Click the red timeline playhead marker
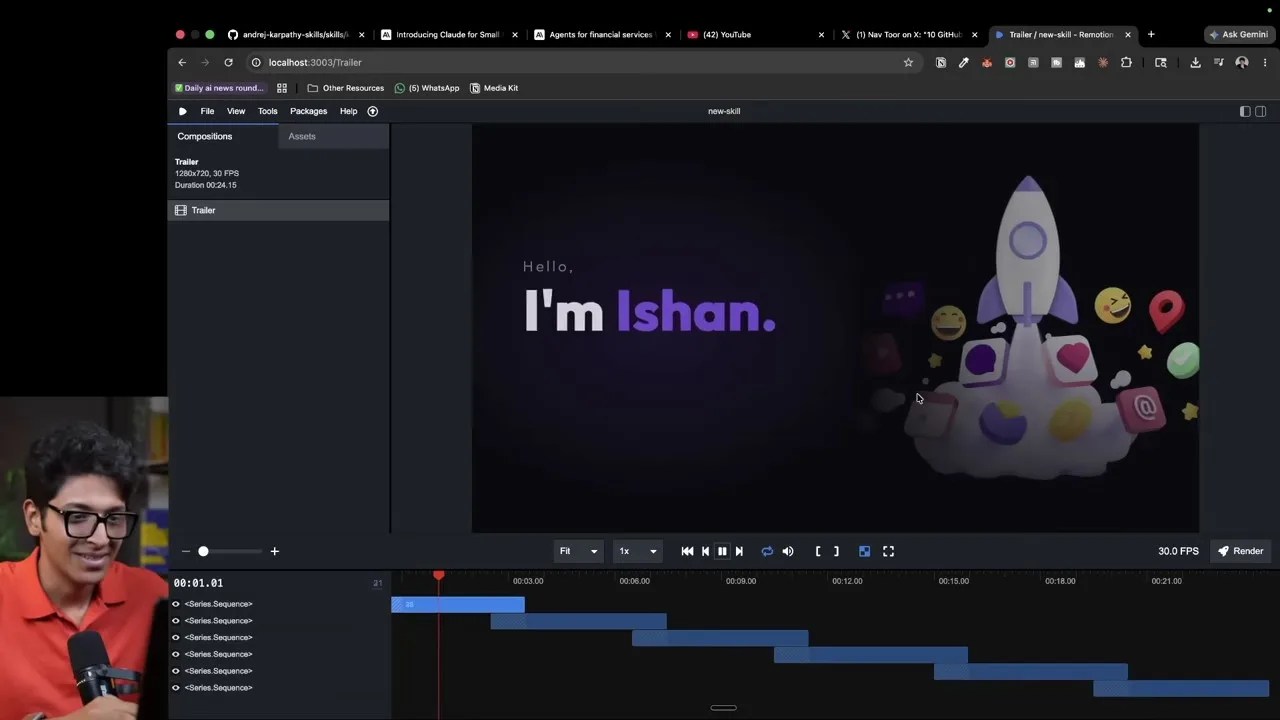1280x720 pixels. point(438,576)
